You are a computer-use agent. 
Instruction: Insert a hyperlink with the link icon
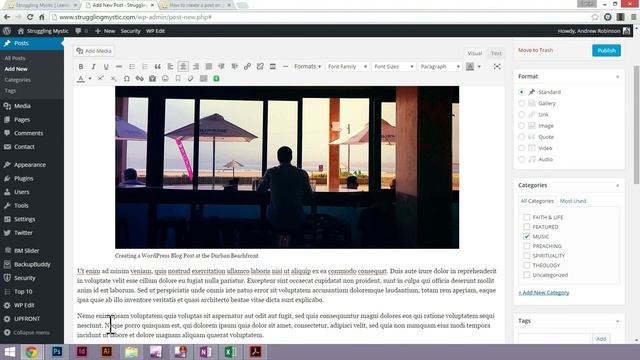point(247,67)
